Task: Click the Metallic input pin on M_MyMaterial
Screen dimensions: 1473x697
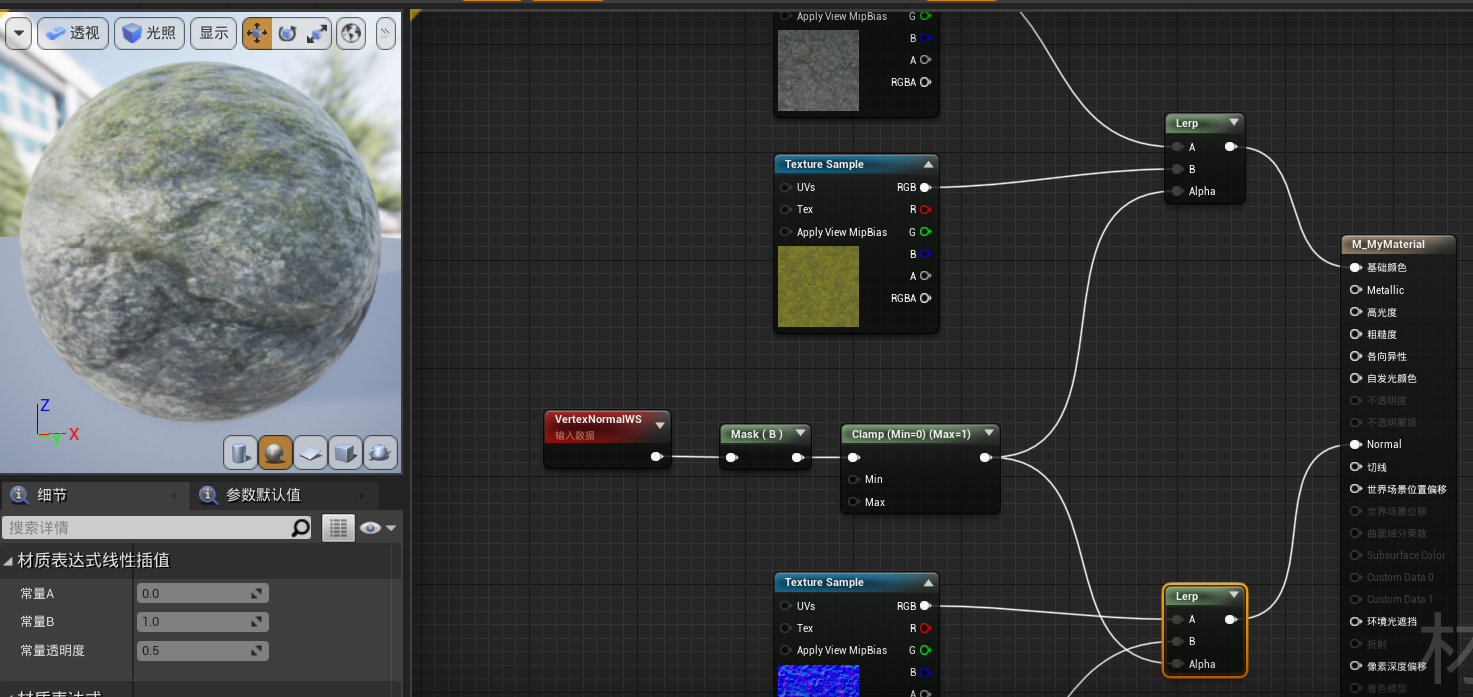Action: (x=1355, y=290)
